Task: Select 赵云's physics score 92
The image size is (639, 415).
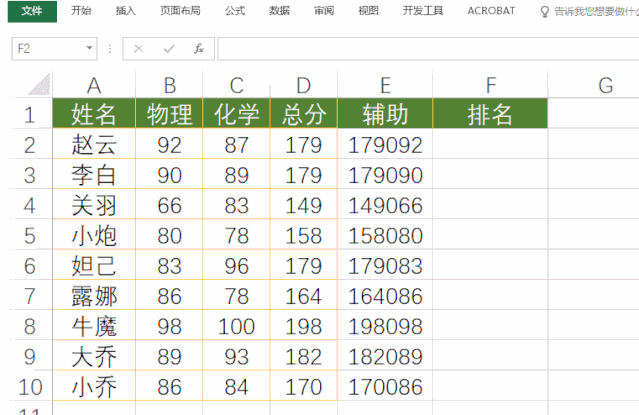Action: [x=169, y=144]
